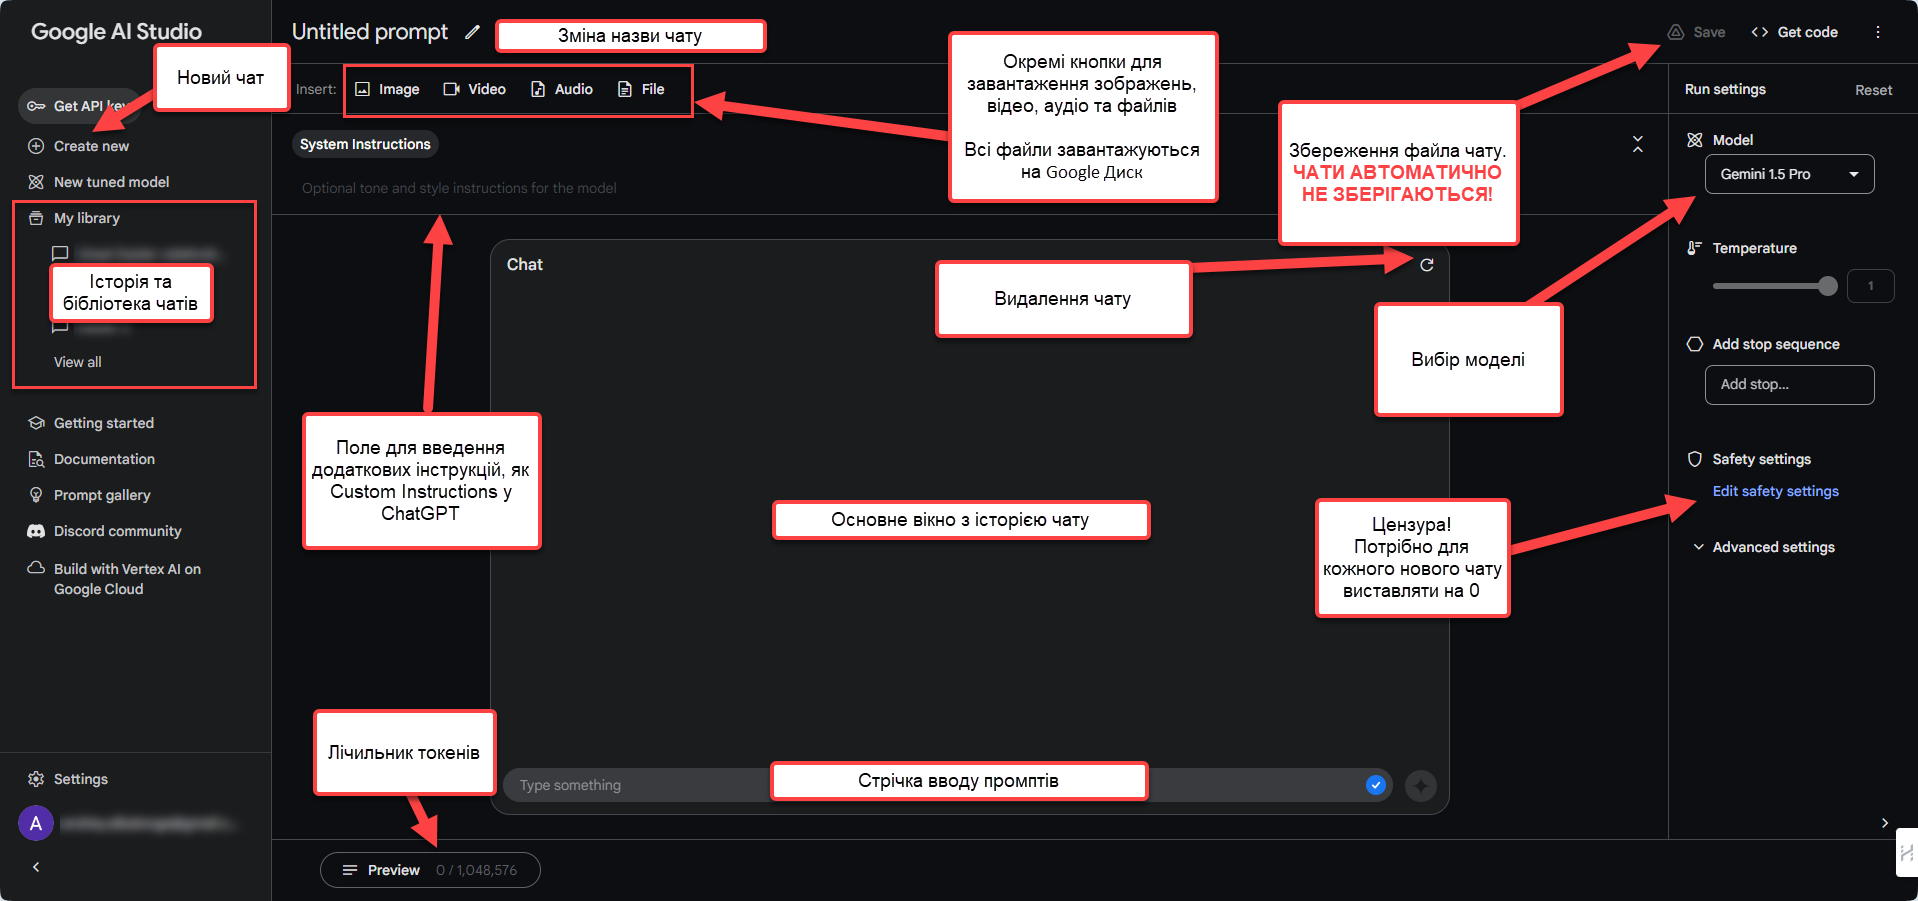Open Getting started page
Screen dimensions: 1918x901
pyautogui.click(x=91, y=423)
